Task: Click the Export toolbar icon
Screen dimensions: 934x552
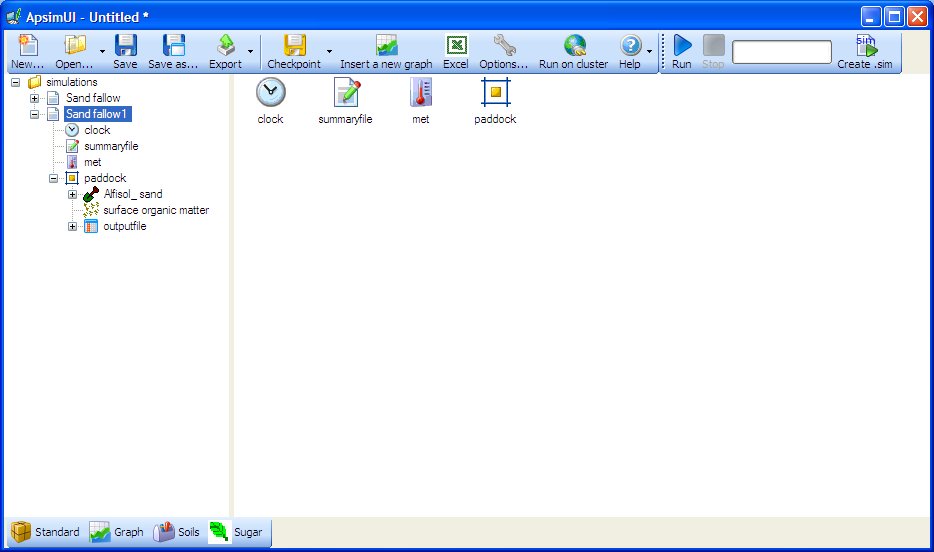Action: click(225, 46)
